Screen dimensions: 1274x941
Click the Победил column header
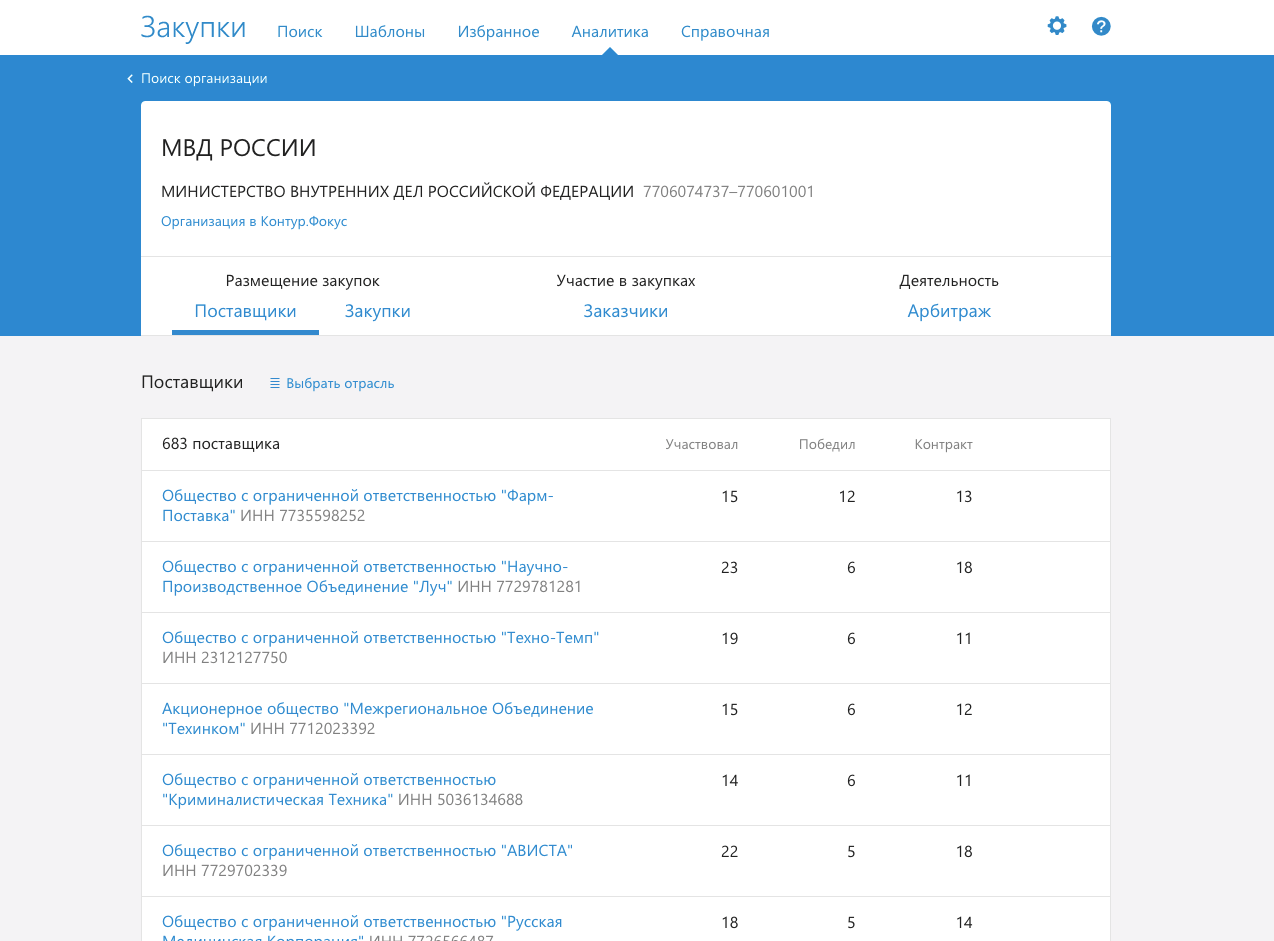pos(827,444)
